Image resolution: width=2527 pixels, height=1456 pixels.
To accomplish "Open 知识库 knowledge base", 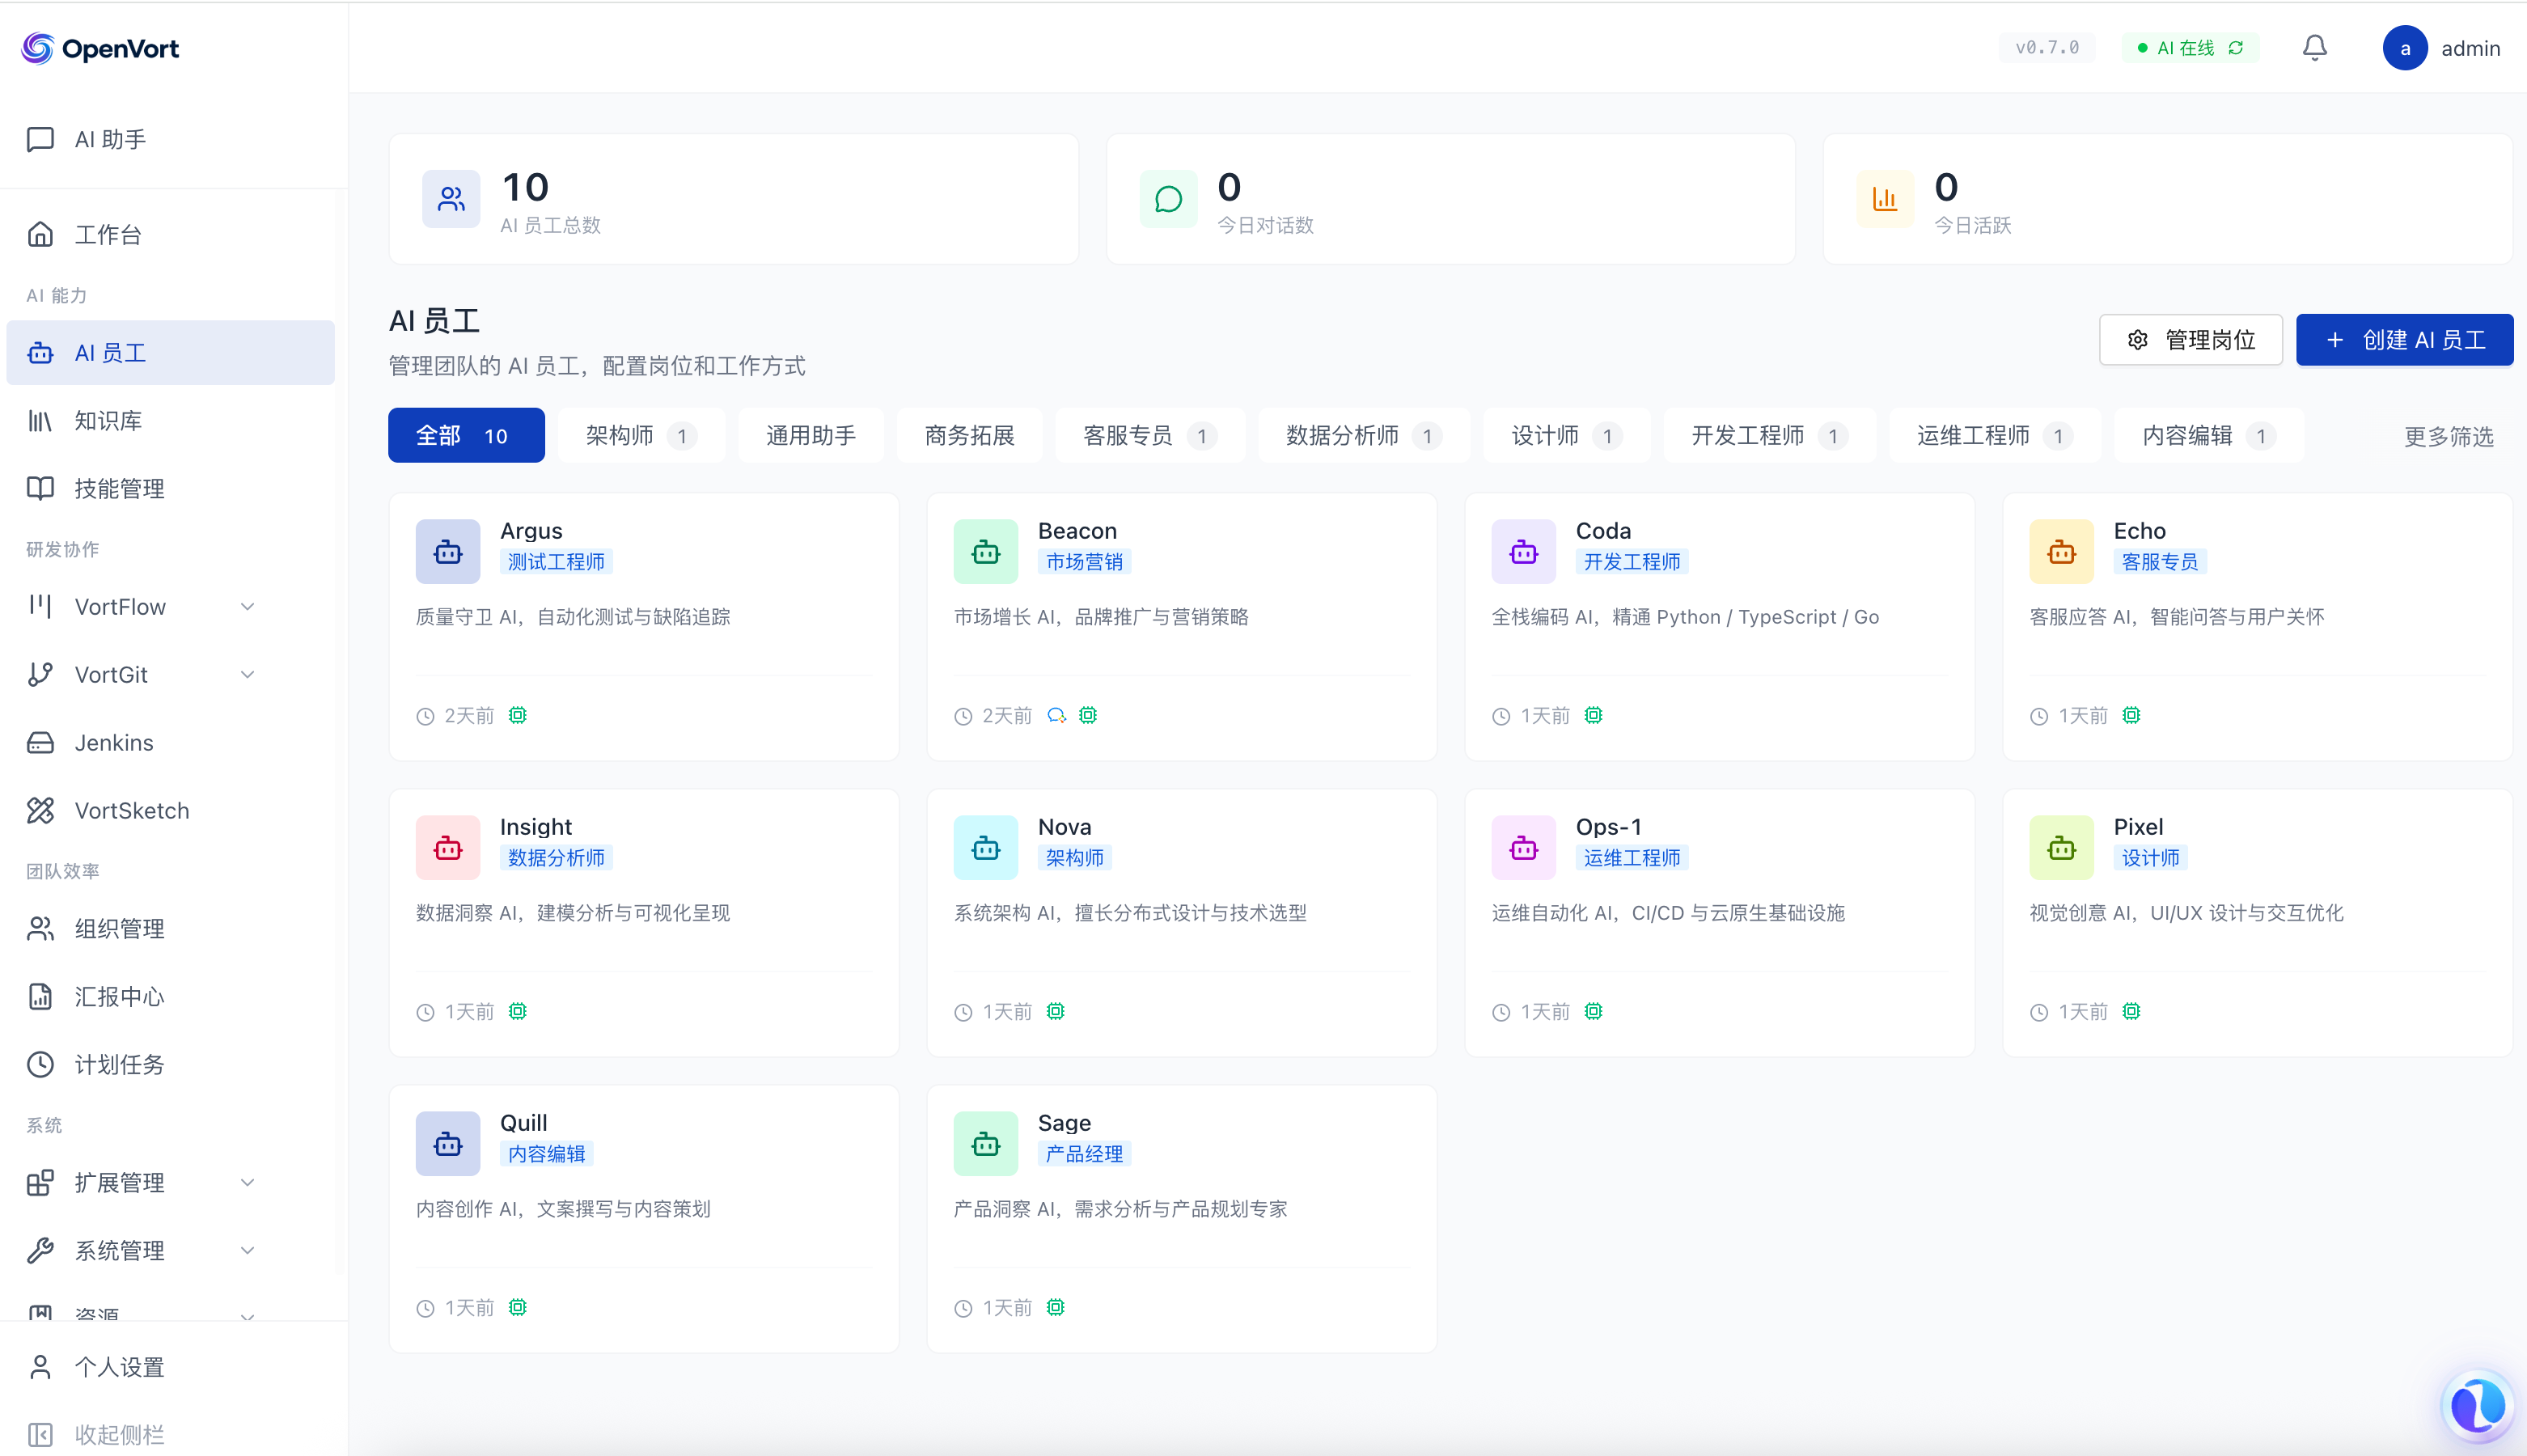I will 108,421.
